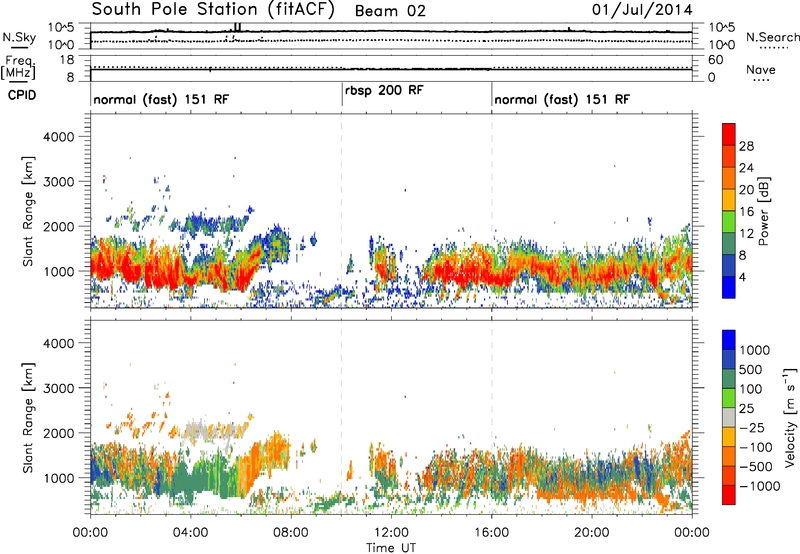800x554 pixels.
Task: Click the blue bottom of the power colorbar
Action: point(729,288)
